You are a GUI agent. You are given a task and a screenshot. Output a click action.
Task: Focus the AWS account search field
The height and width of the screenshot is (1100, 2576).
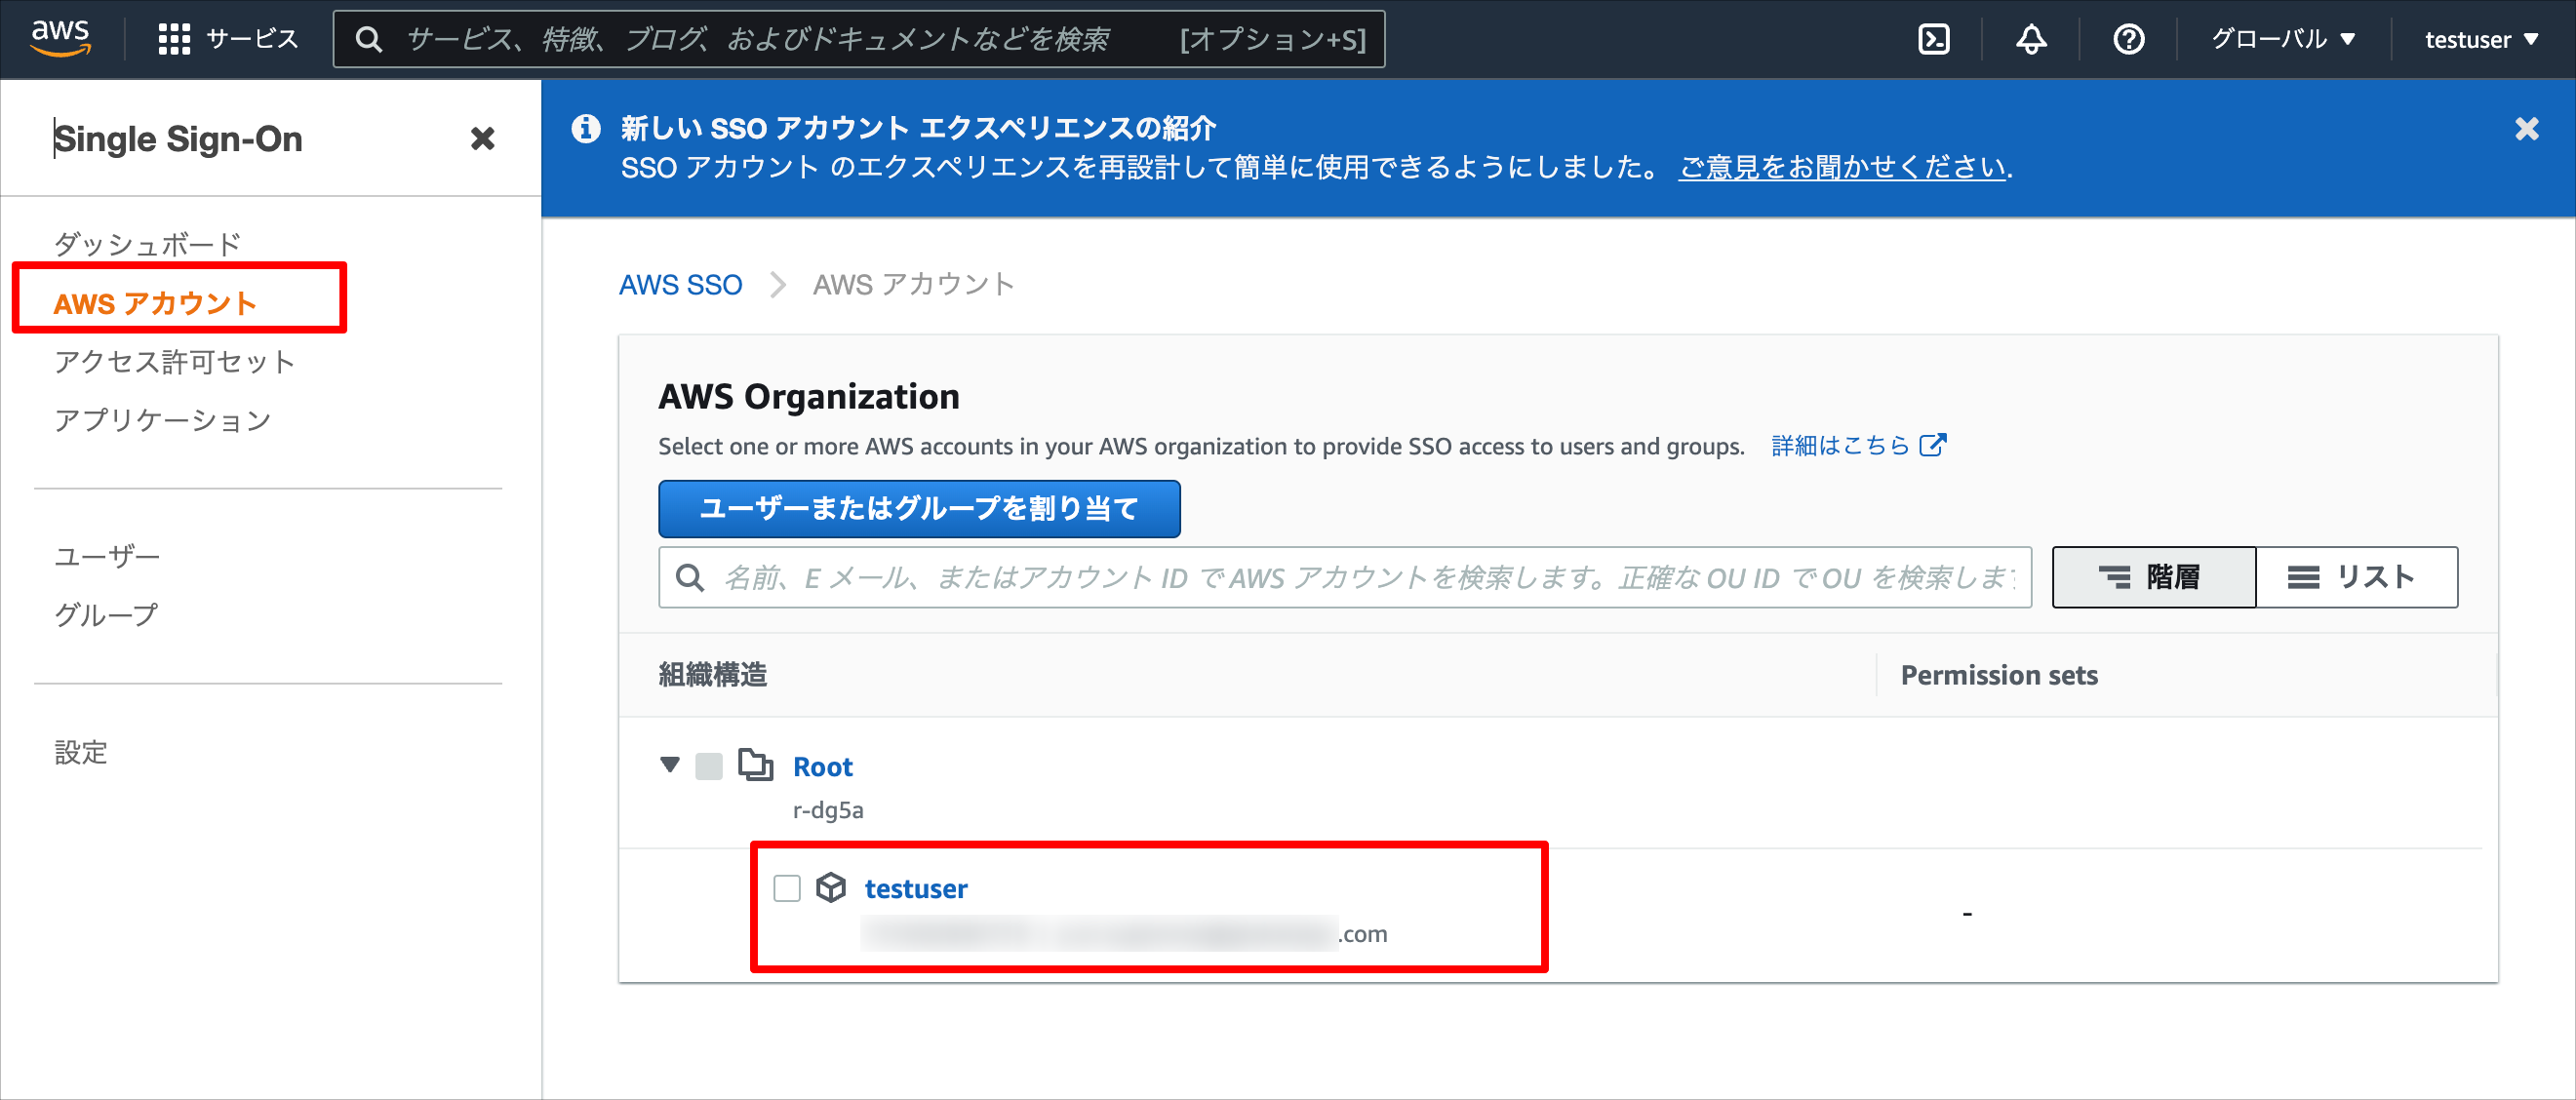tap(1345, 577)
